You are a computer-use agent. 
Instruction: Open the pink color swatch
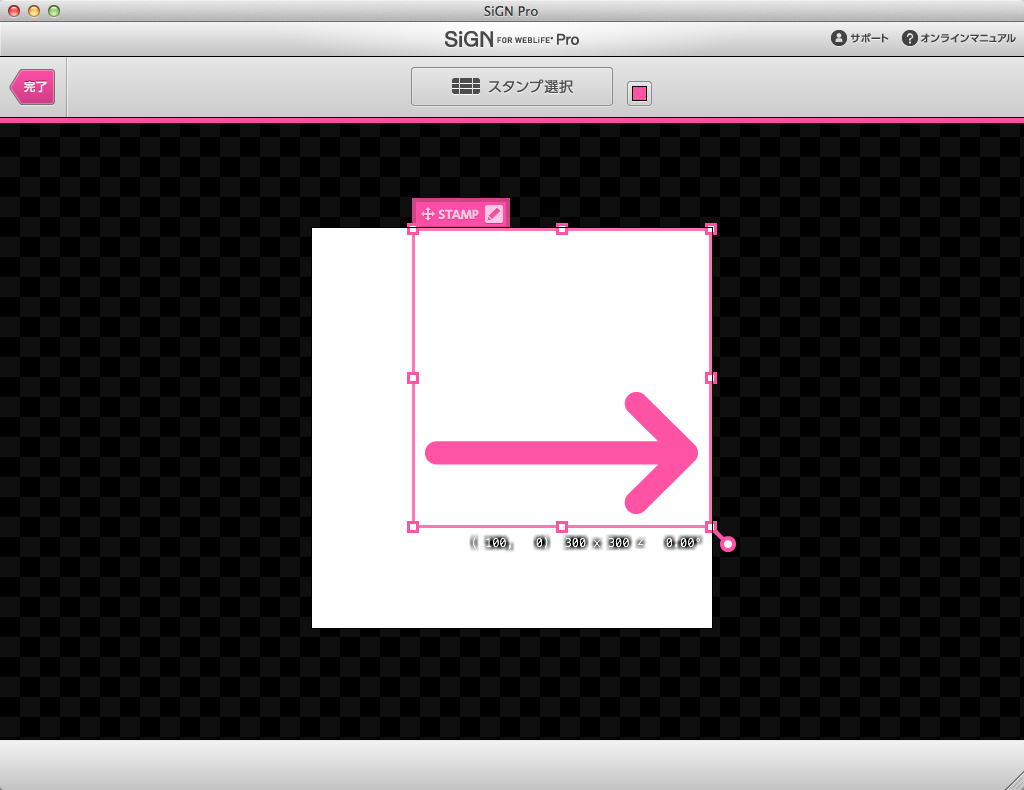point(639,93)
